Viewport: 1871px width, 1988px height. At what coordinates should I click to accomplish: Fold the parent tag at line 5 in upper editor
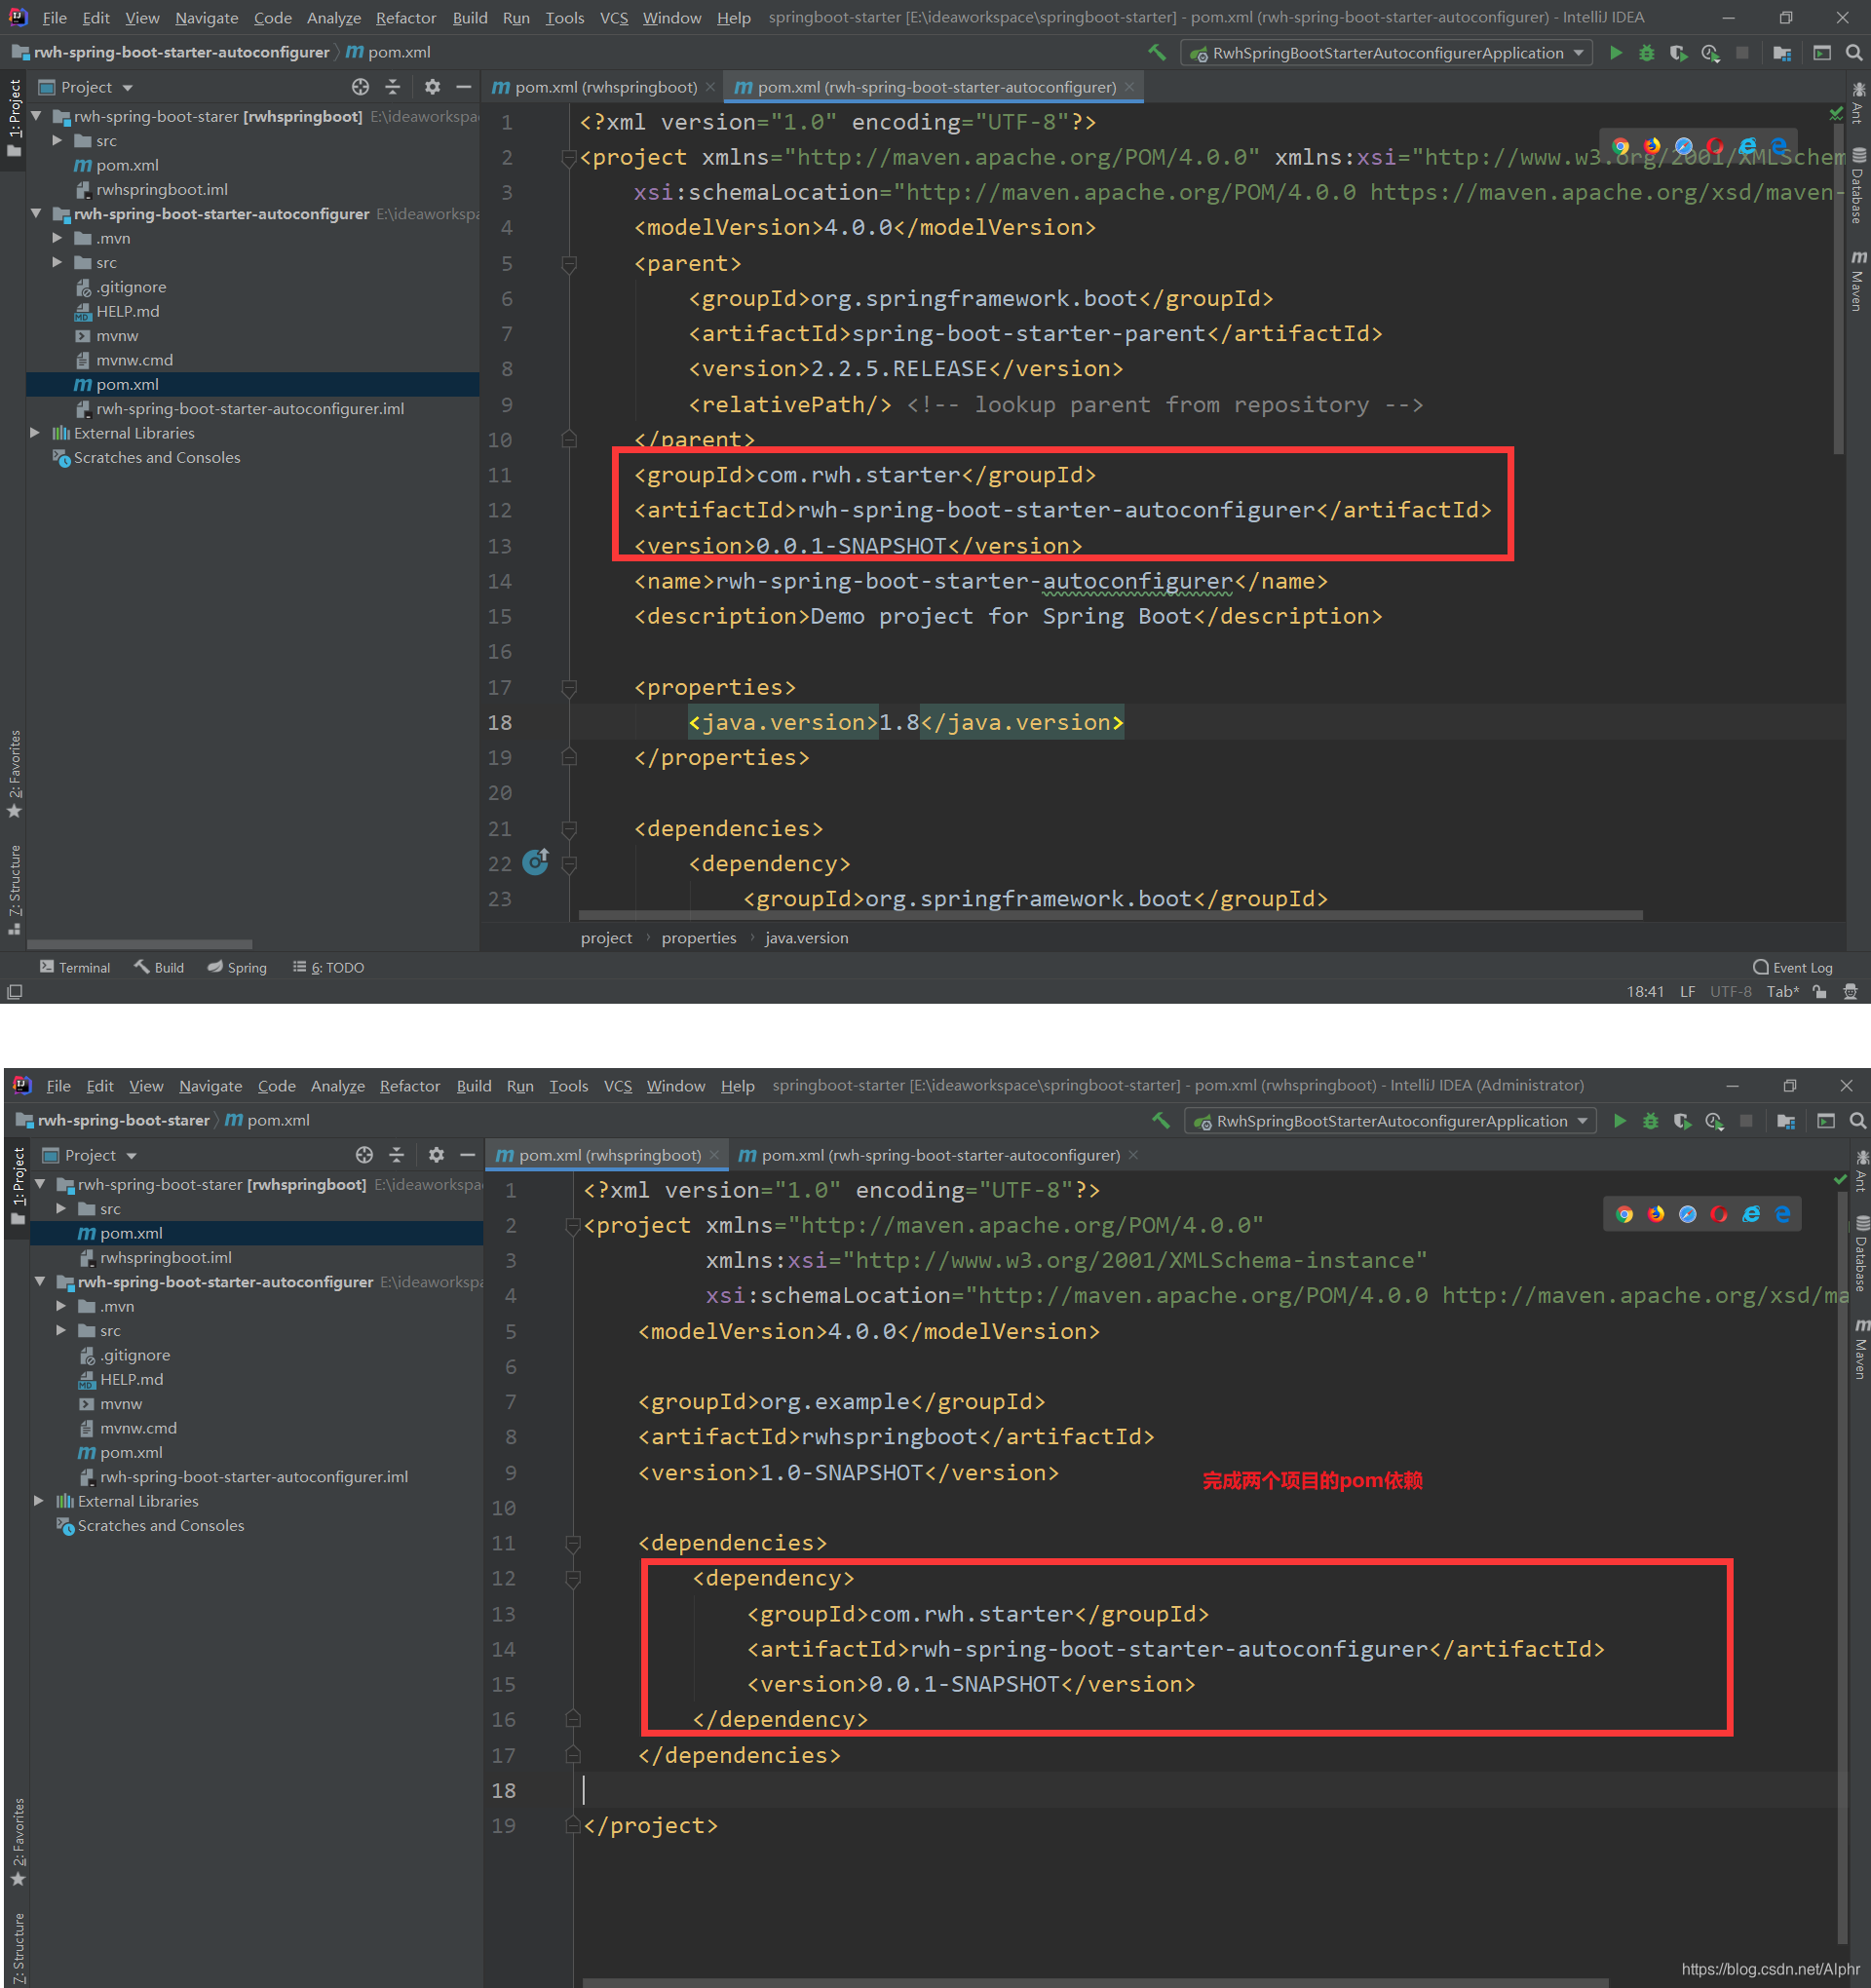(x=569, y=264)
